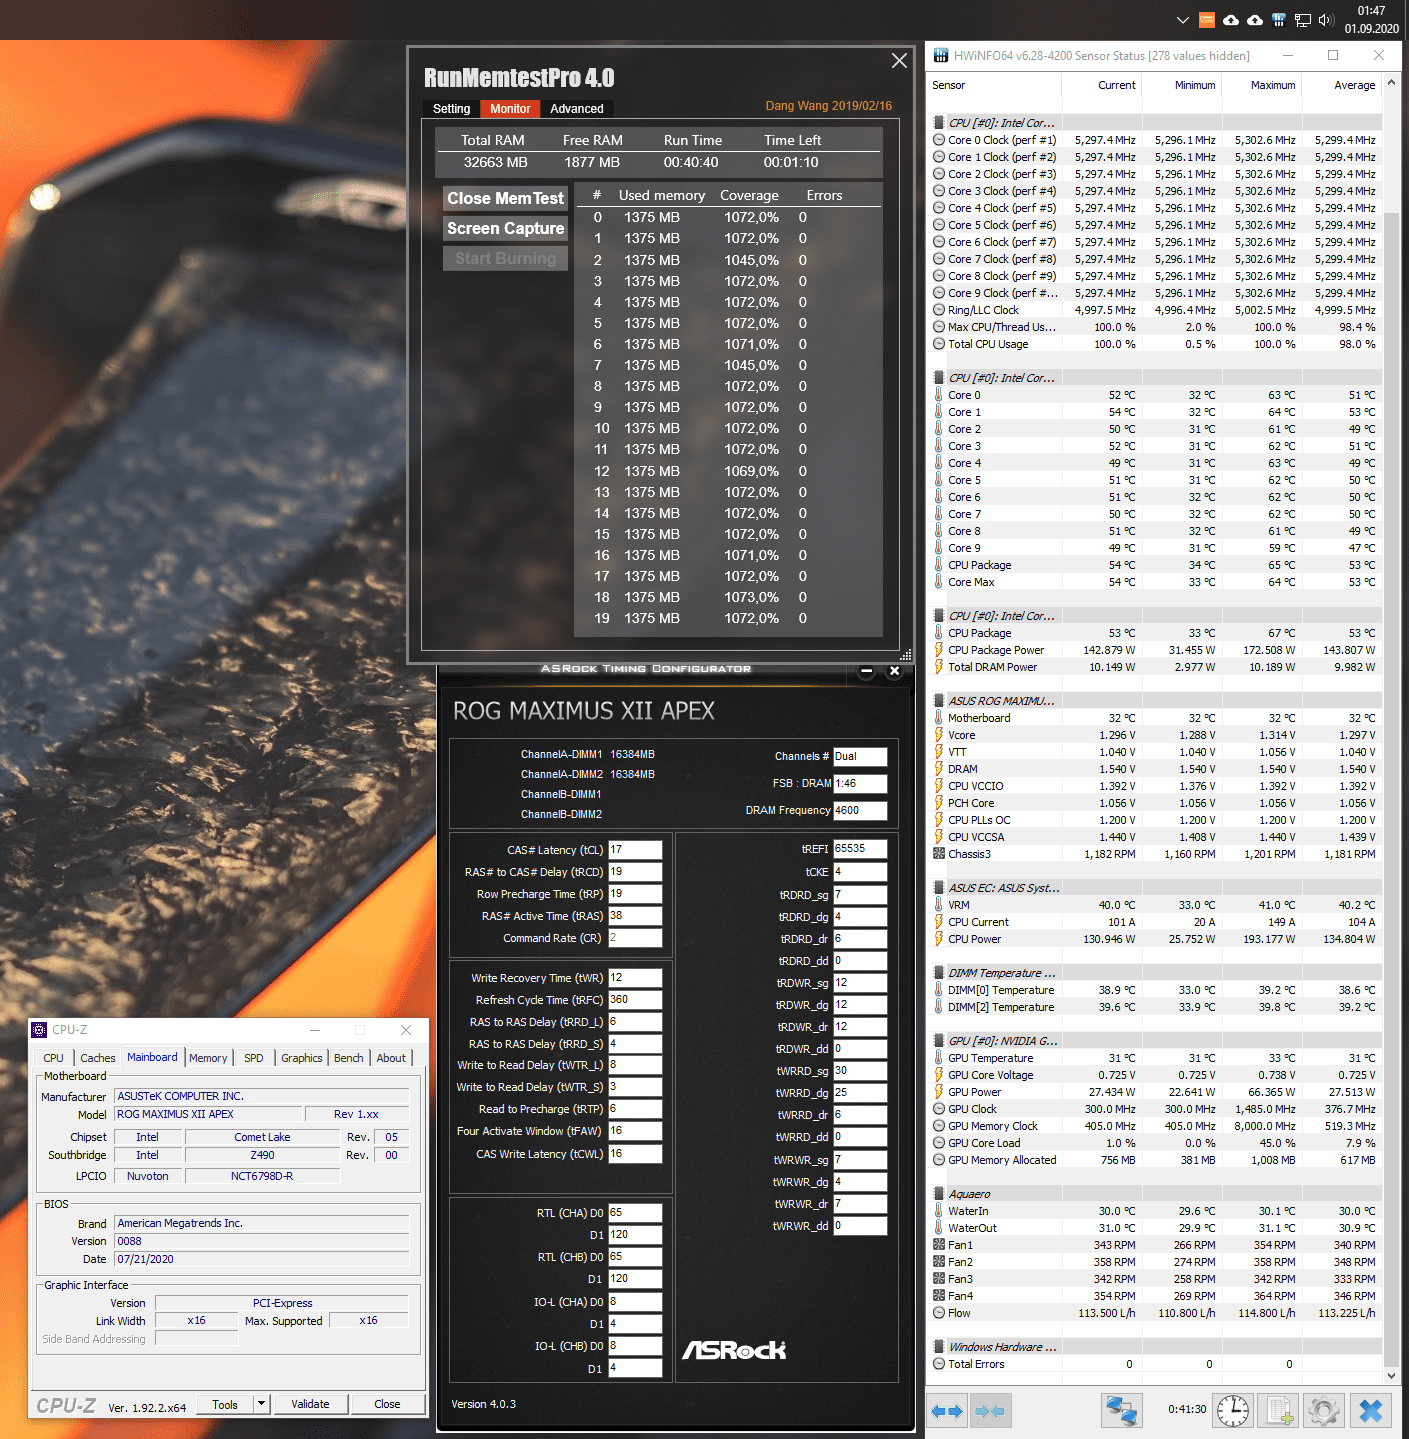Click lightning icon beside Vcore row
This screenshot has width=1409, height=1439.
938,735
